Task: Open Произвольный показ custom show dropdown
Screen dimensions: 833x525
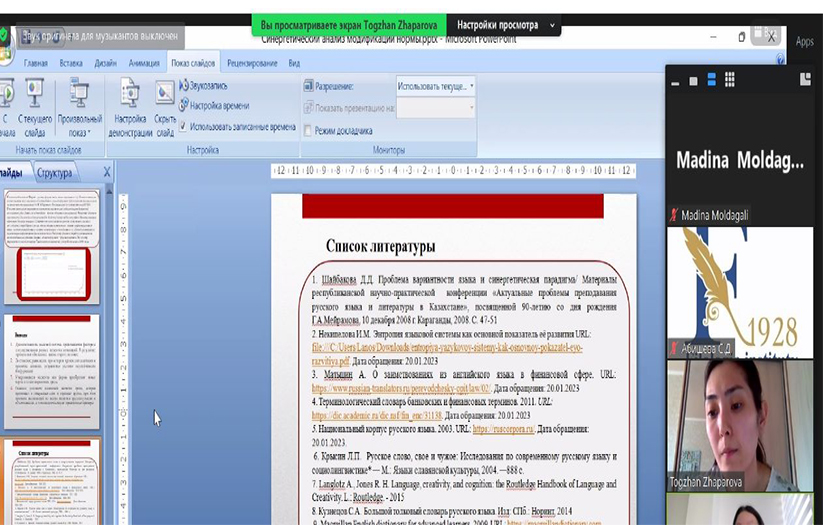Action: [x=79, y=110]
